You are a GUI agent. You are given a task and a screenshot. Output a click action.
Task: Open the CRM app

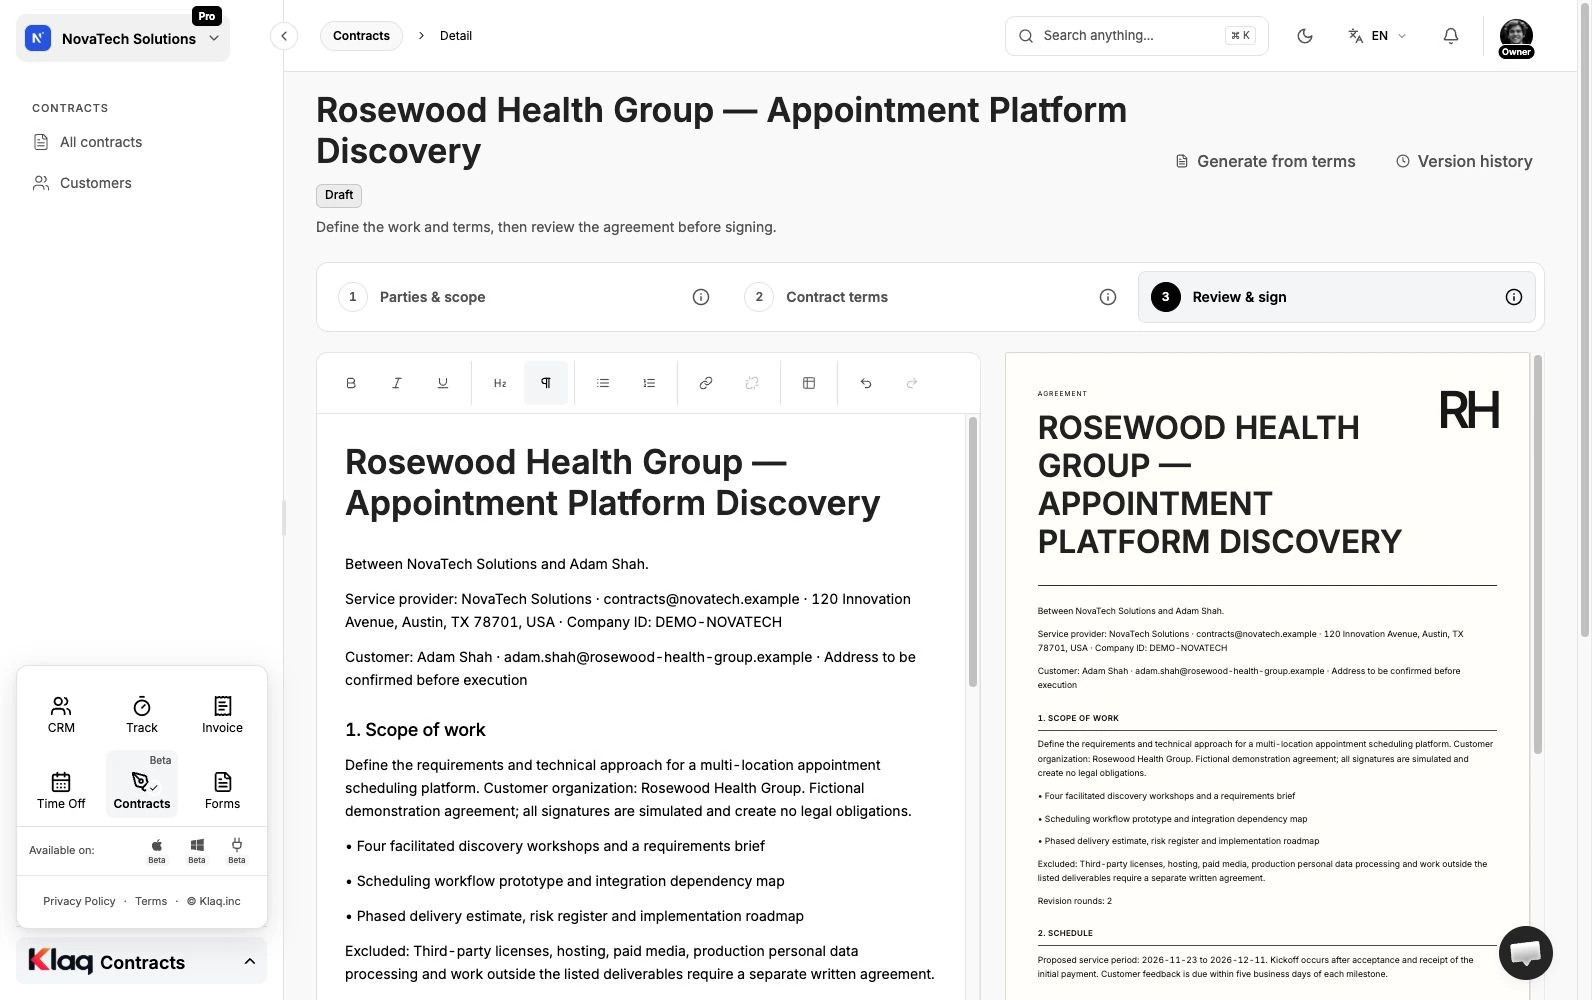pos(61,715)
